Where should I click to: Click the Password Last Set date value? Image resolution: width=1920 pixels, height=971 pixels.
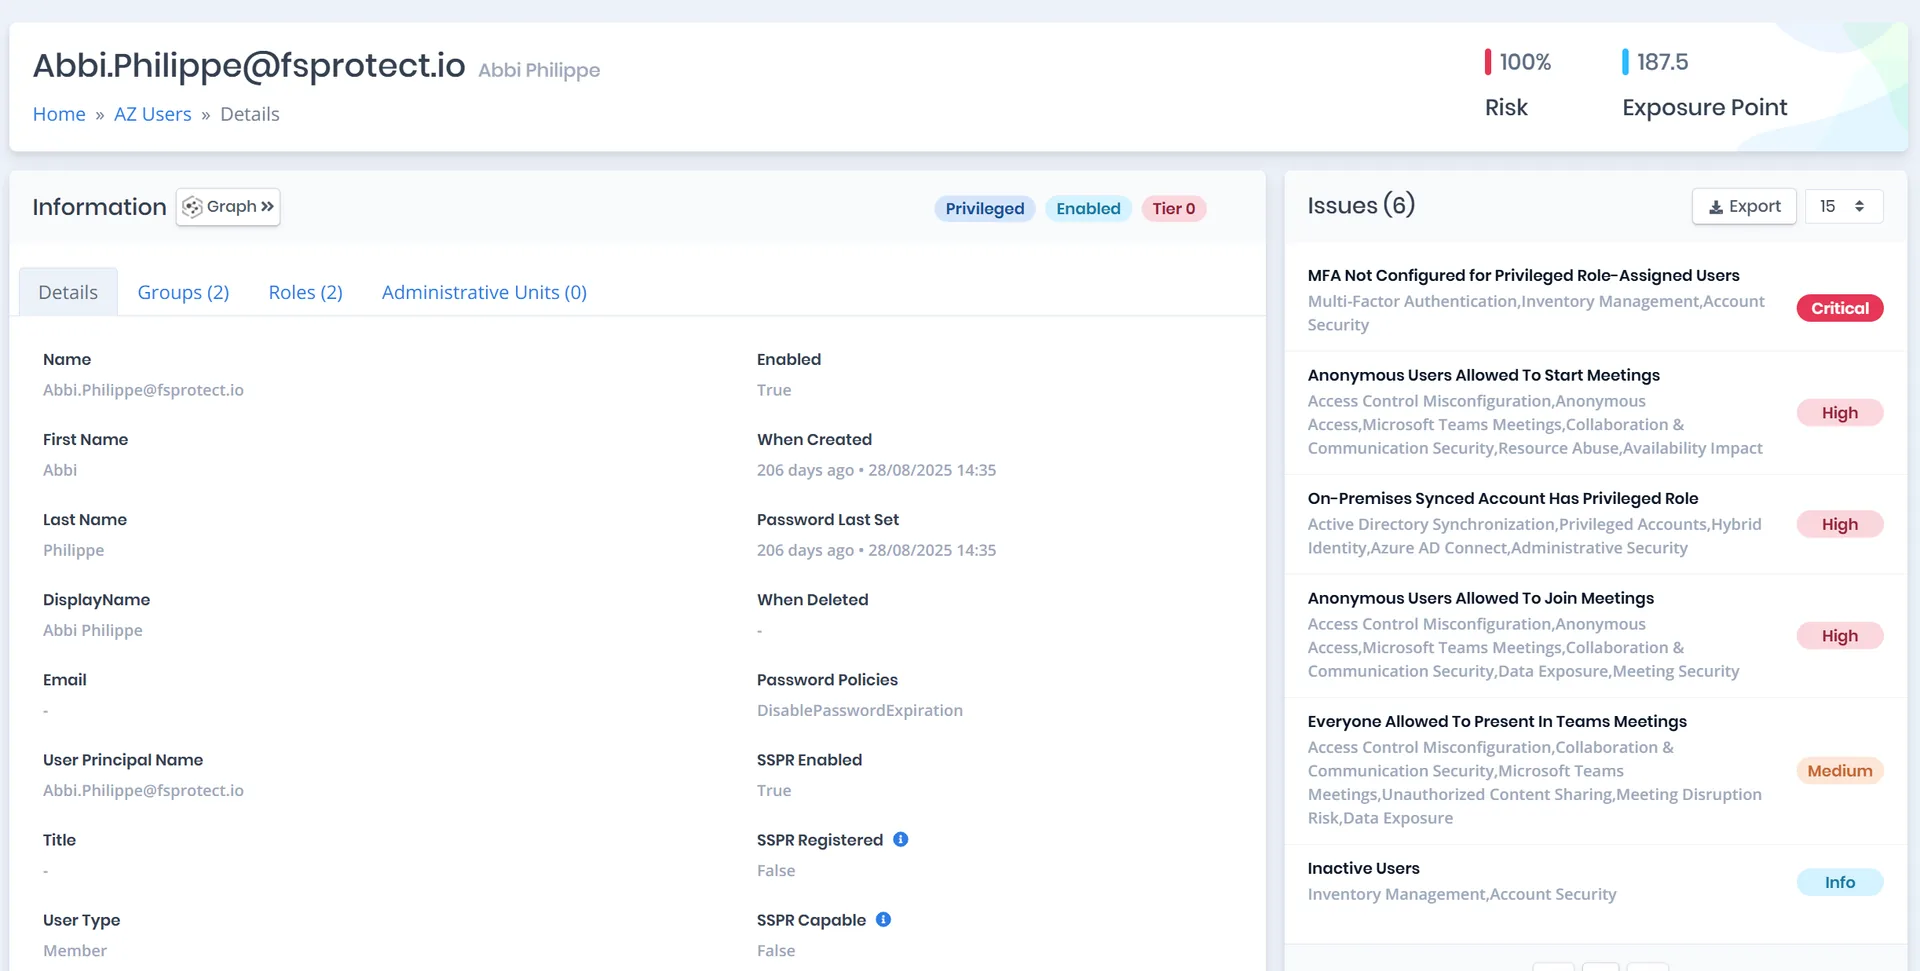point(876,550)
